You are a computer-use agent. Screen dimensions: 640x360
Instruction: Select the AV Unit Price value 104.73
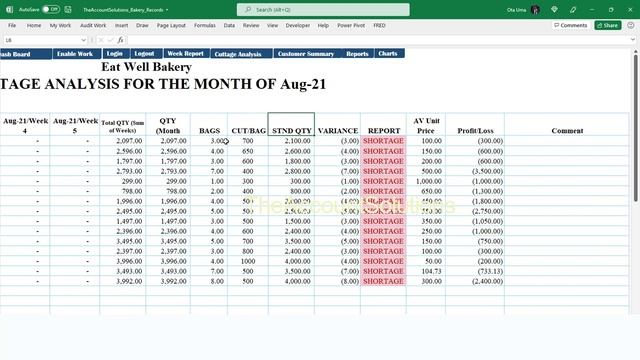point(426,271)
